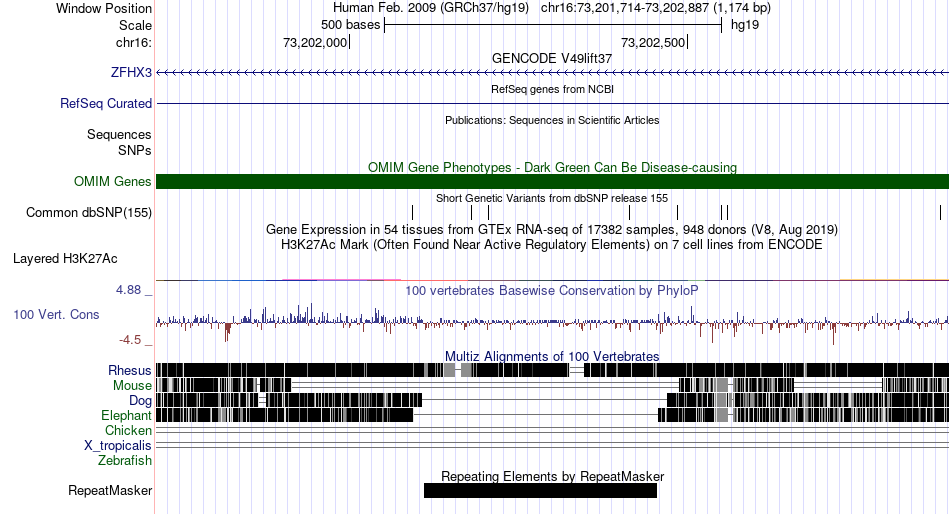This screenshot has height=514, width=950.
Task: Click the Publications: Sequences in Scientific Articles title
Action: (x=552, y=120)
